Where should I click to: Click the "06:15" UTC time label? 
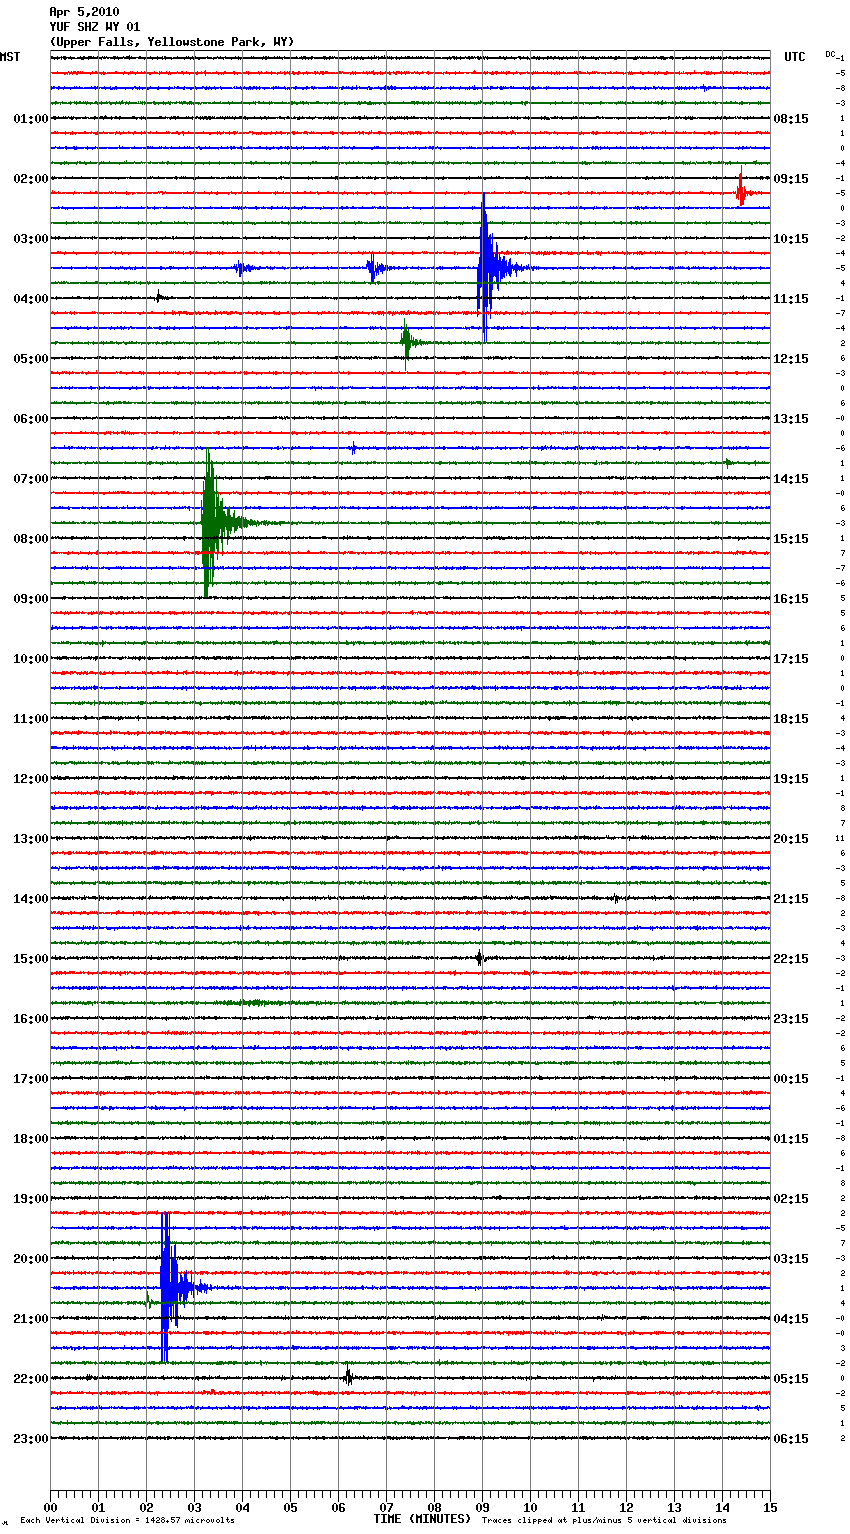791,1439
